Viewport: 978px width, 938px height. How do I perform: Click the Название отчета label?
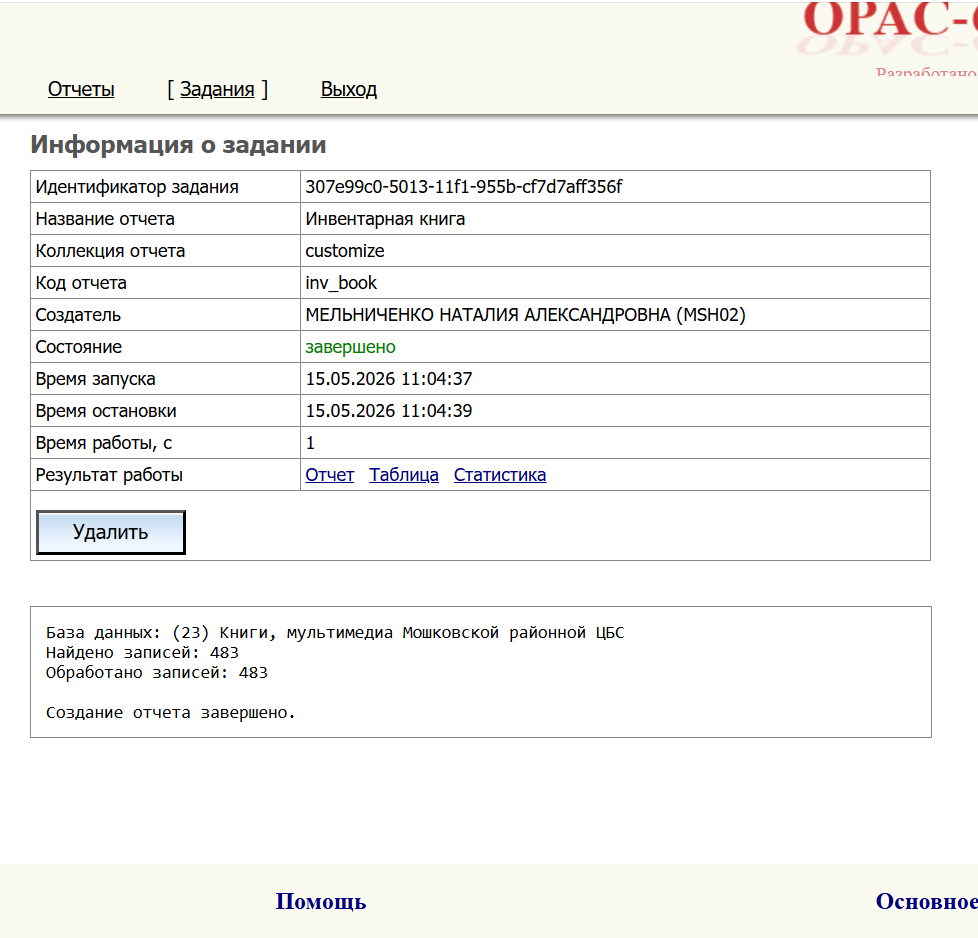(105, 219)
